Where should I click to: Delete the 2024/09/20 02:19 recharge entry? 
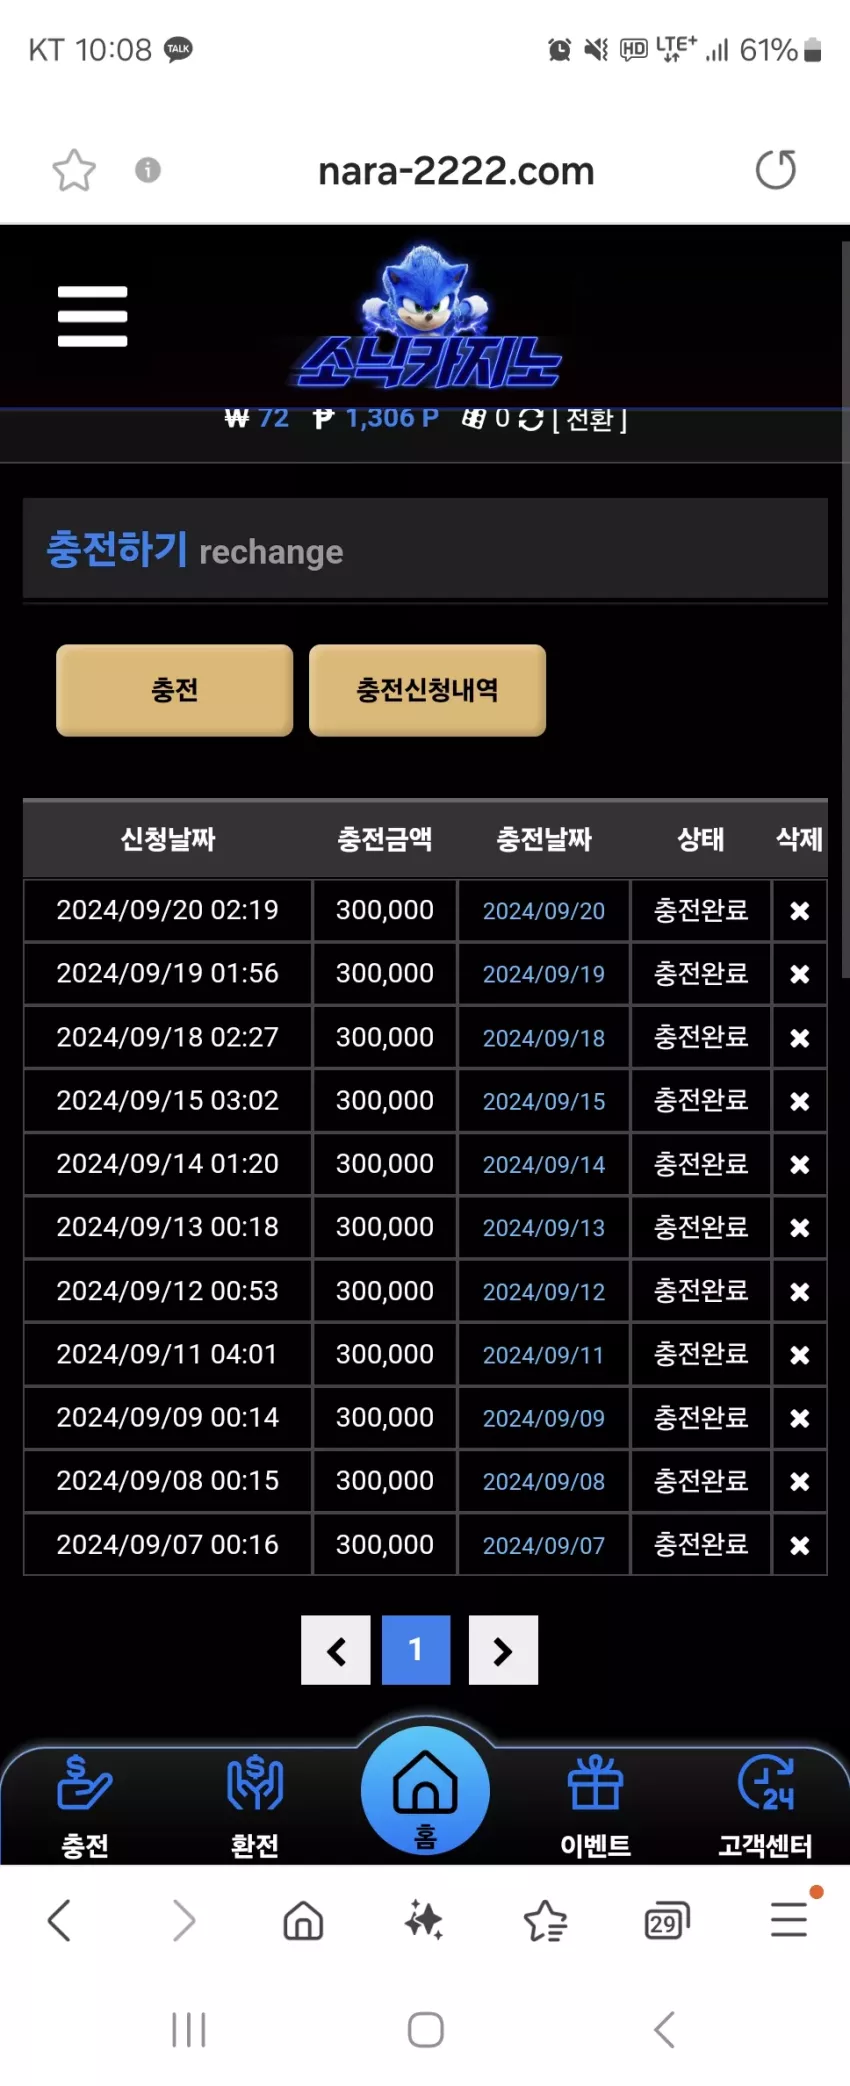(799, 911)
